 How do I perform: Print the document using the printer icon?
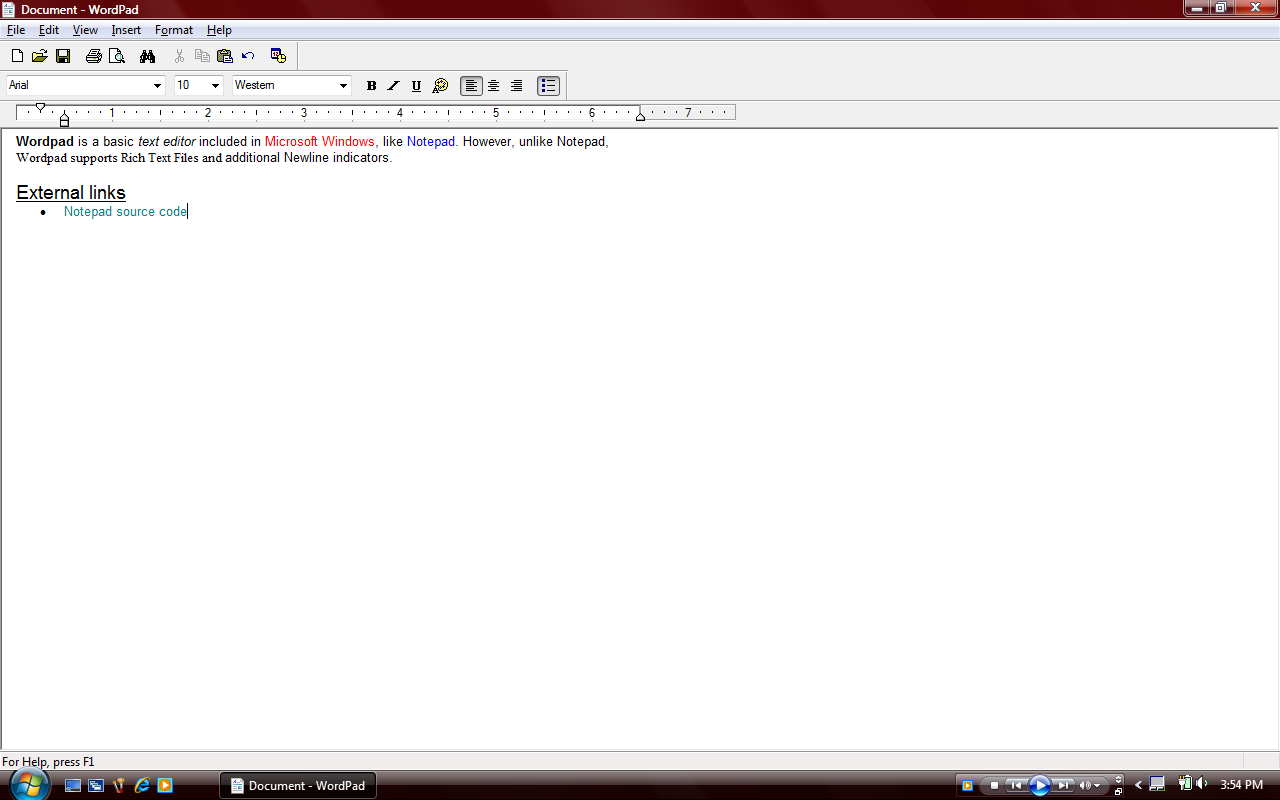click(94, 56)
